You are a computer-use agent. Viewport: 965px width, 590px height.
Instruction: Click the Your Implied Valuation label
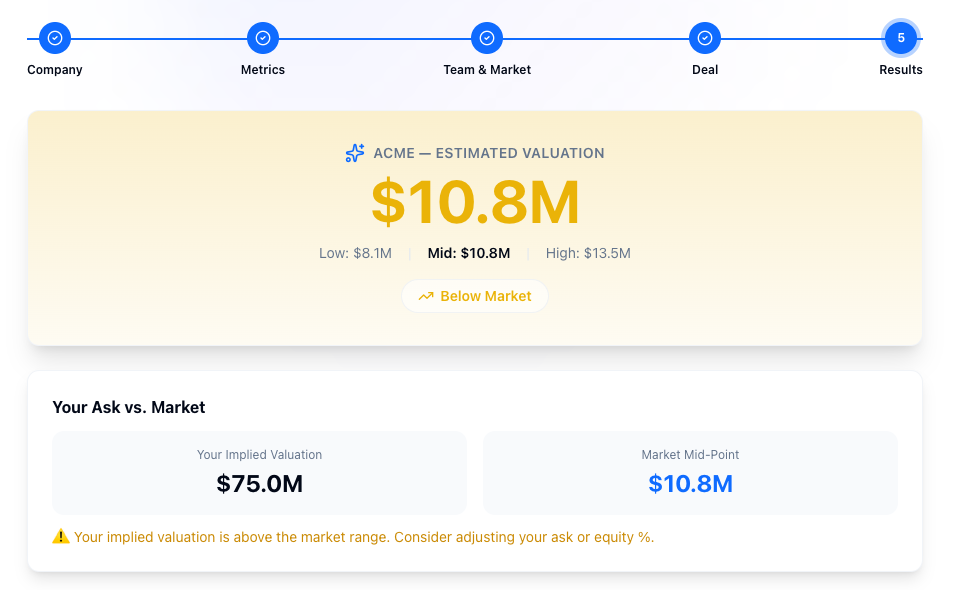259,455
